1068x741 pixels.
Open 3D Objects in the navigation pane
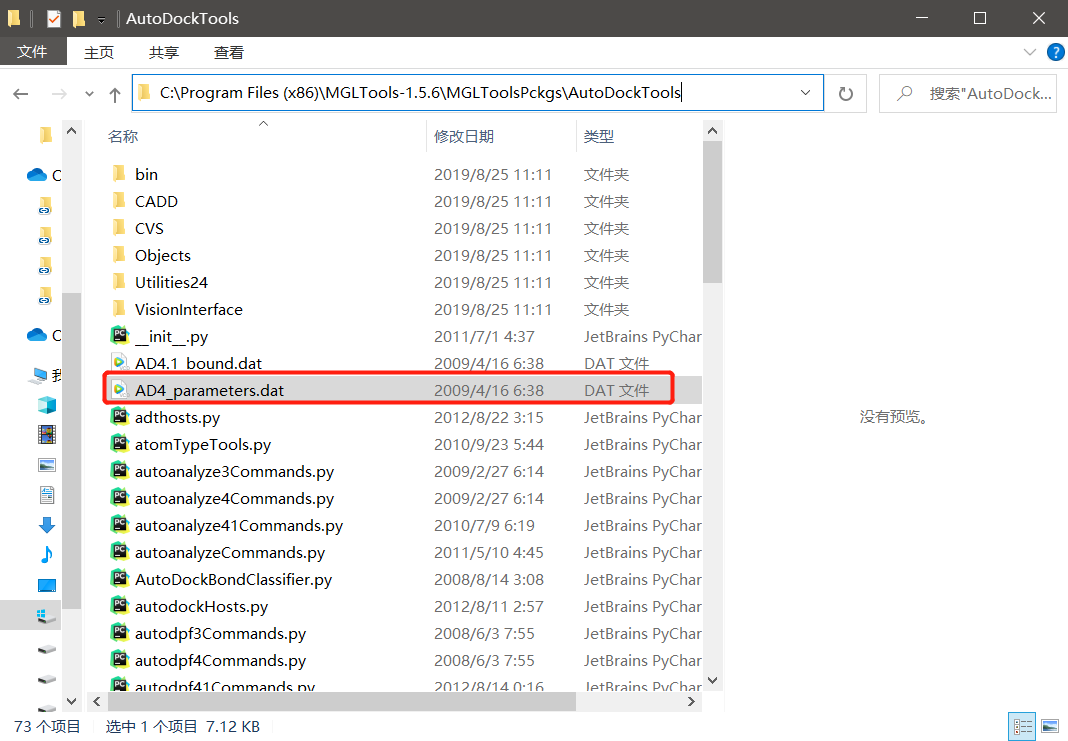pos(46,405)
